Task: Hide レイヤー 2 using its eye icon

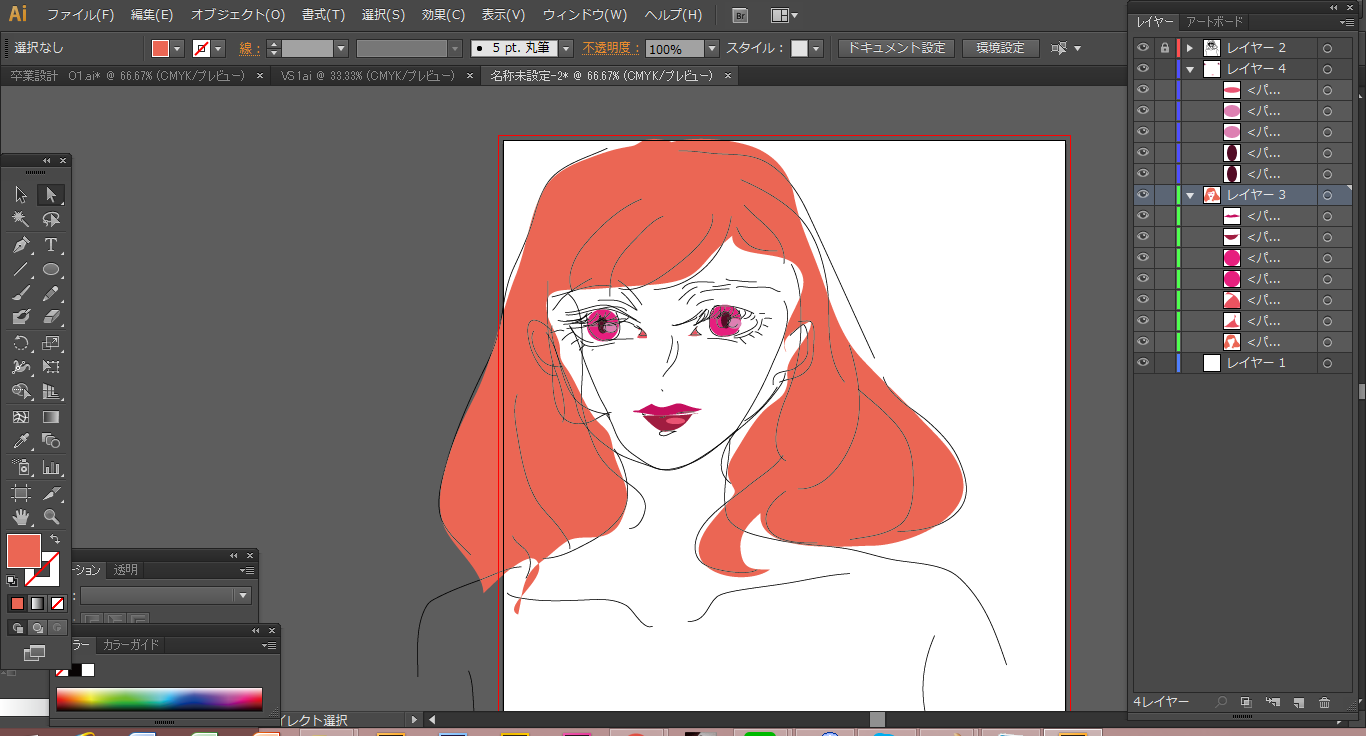Action: [1143, 48]
